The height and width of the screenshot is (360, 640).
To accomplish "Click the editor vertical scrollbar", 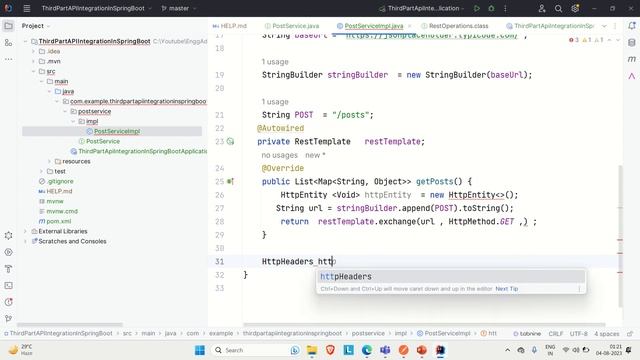I will [620, 237].
